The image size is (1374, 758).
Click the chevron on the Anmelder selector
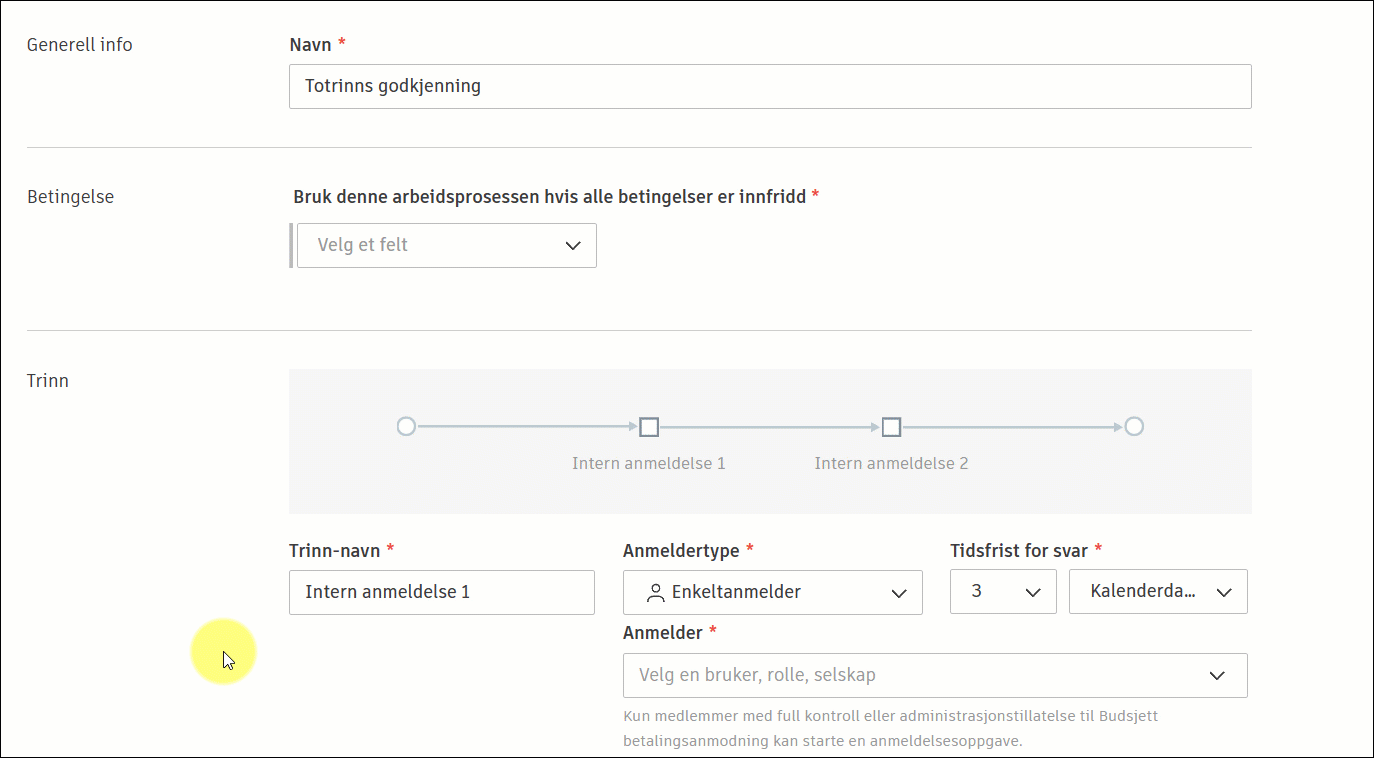pyautogui.click(x=1218, y=675)
